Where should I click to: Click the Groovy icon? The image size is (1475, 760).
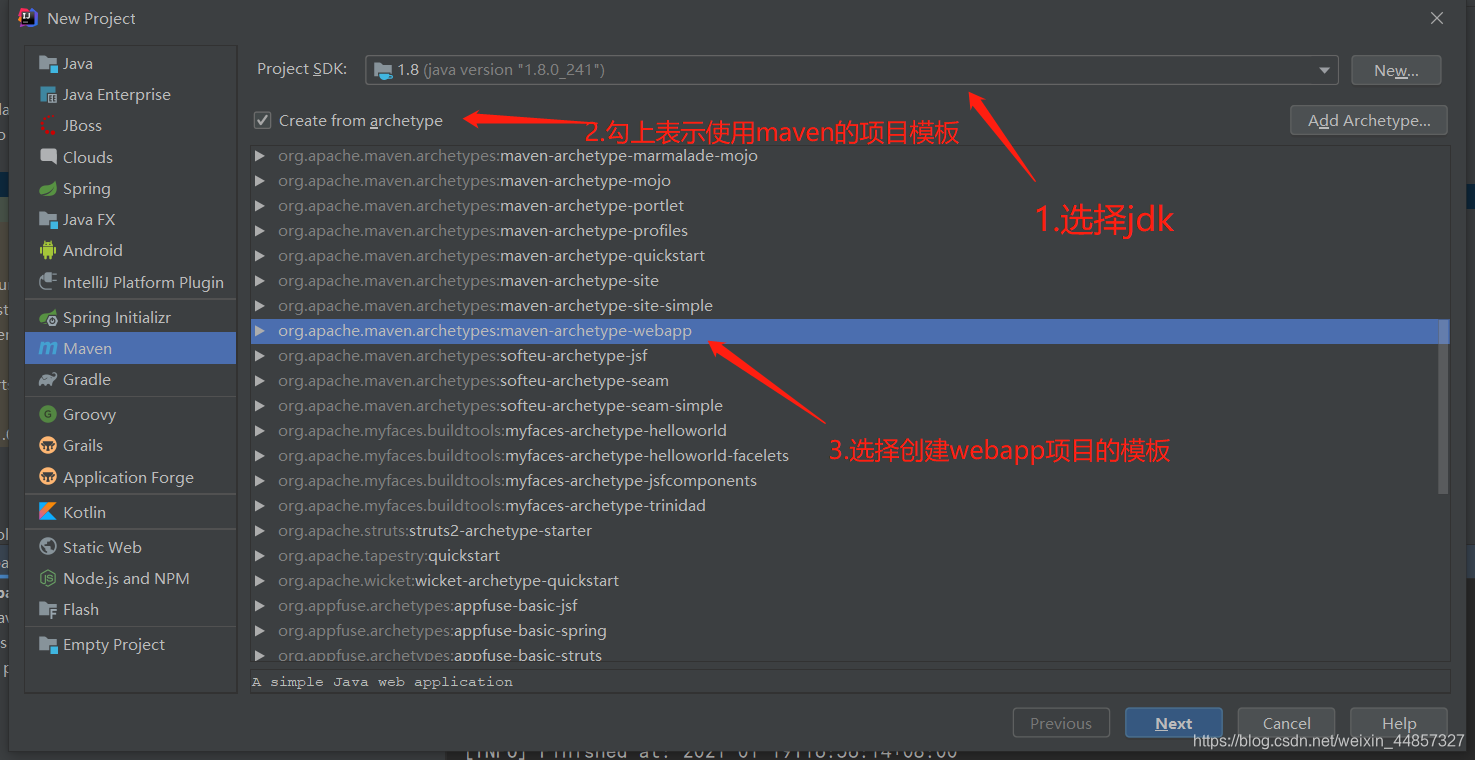point(48,415)
